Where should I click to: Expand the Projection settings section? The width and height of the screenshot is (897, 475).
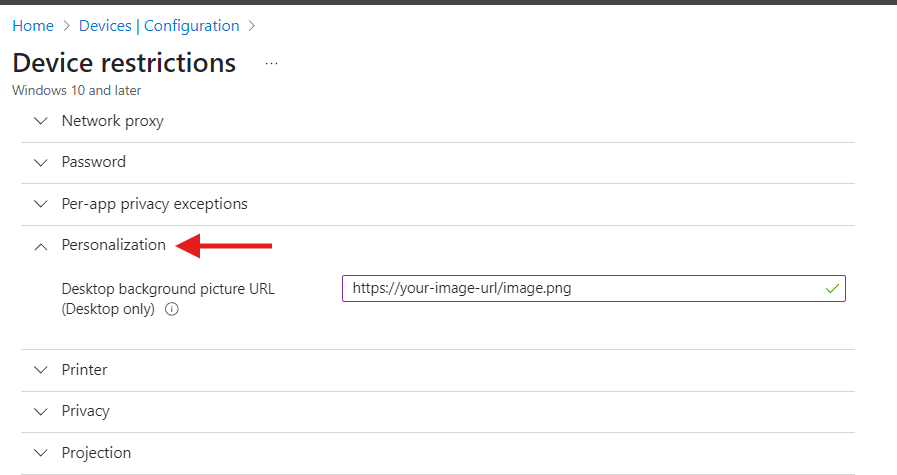(x=96, y=453)
